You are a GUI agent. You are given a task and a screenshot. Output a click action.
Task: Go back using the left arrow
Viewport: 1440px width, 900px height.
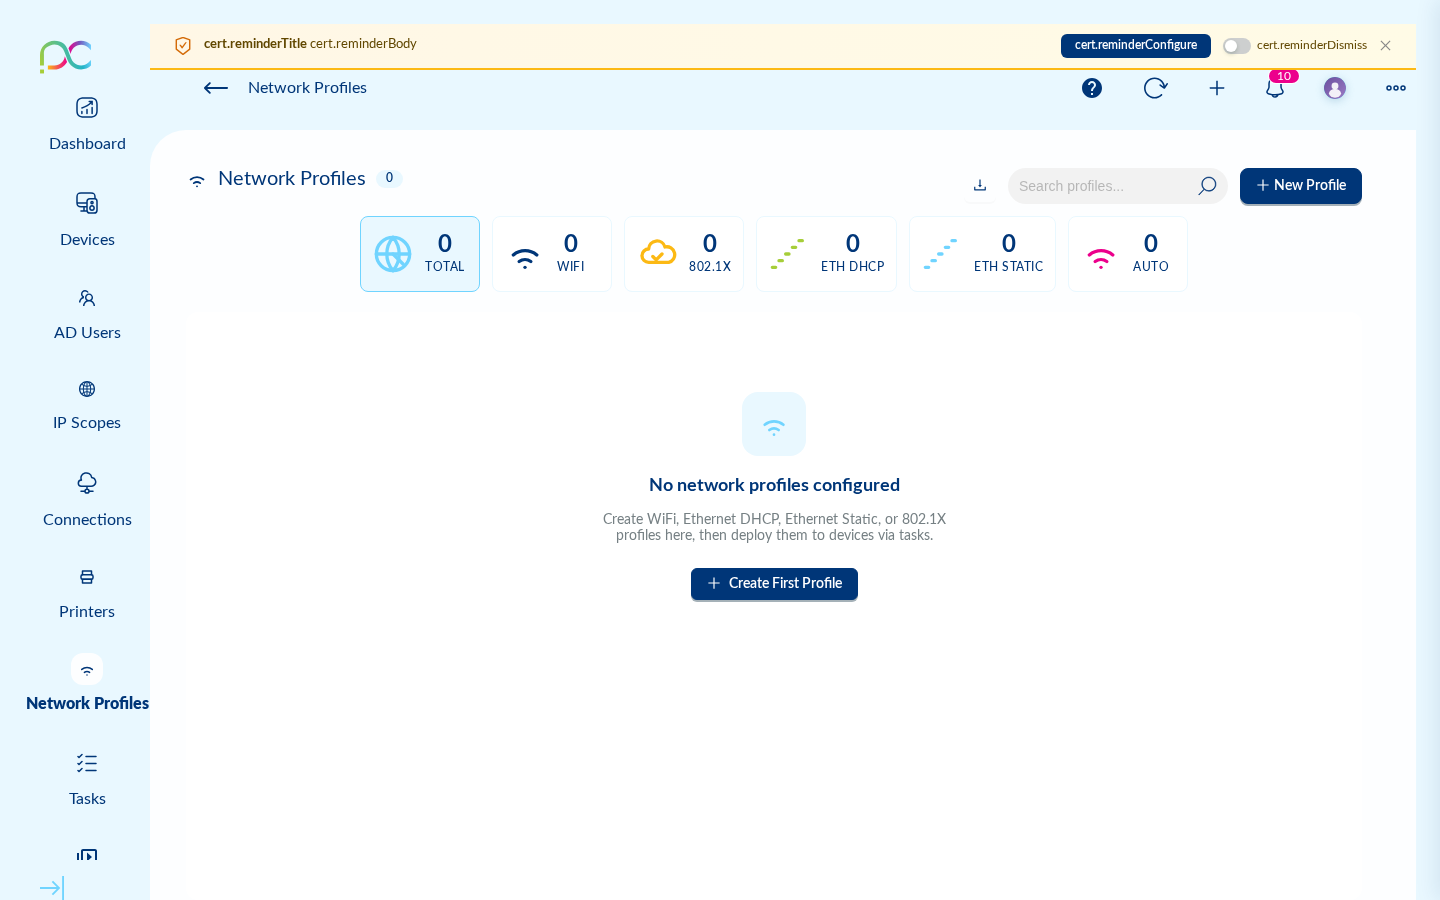pyautogui.click(x=216, y=88)
